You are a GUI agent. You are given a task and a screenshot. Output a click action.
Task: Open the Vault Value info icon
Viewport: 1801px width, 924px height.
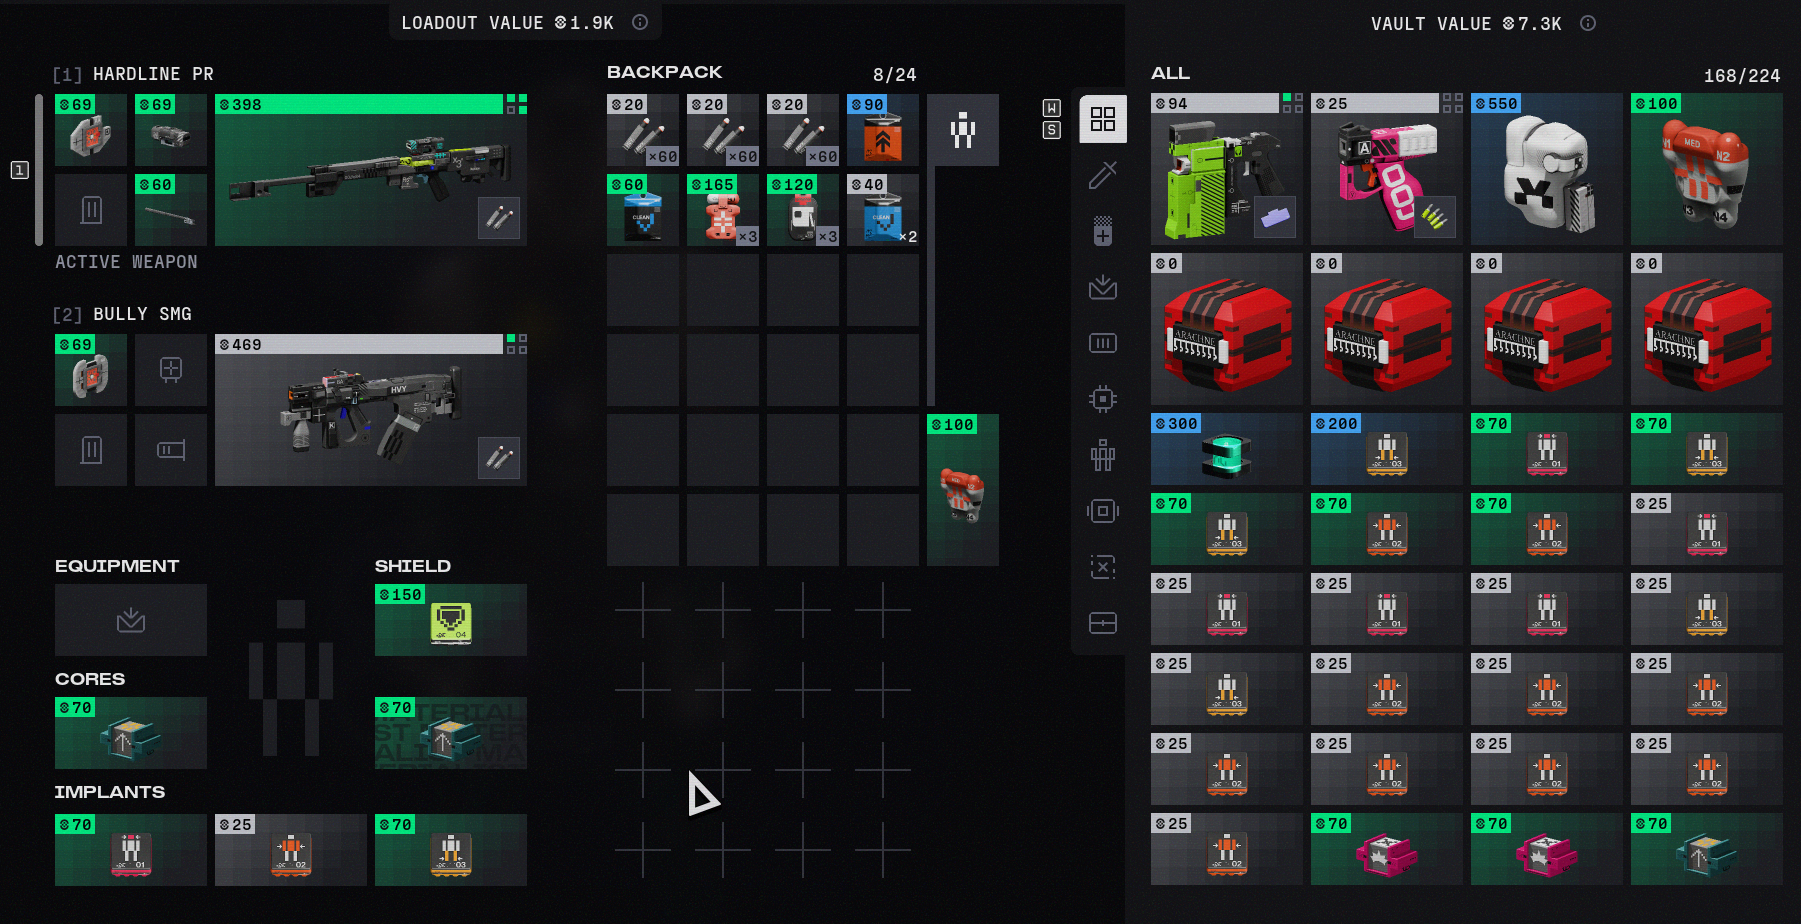[x=1588, y=23]
